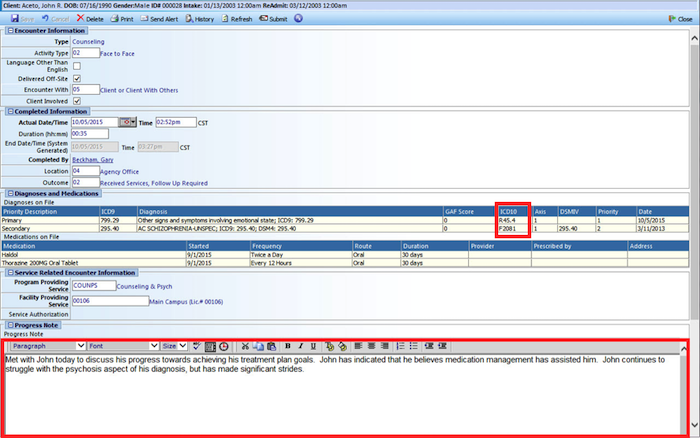The width and height of the screenshot is (700, 438).
Task: Collapse the Diagnoses and Medications section
Action: pyautogui.click(x=10, y=193)
